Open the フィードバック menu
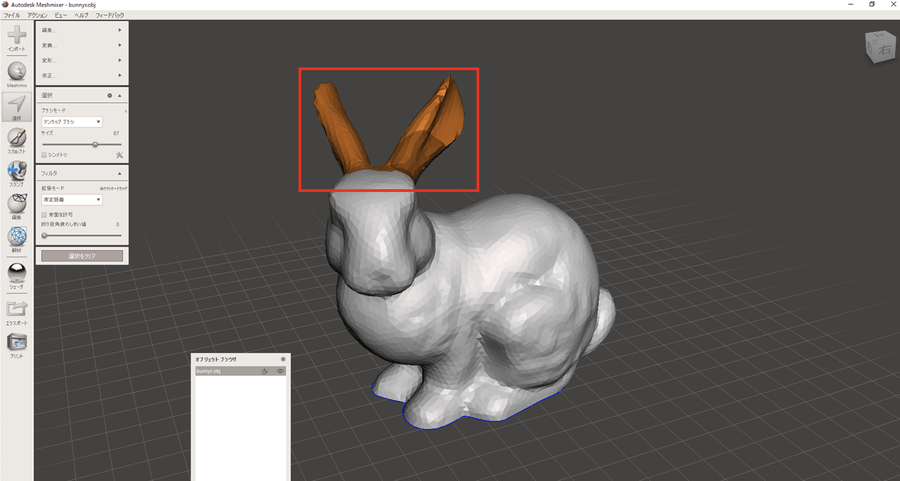This screenshot has width=900, height=481. (x=110, y=15)
